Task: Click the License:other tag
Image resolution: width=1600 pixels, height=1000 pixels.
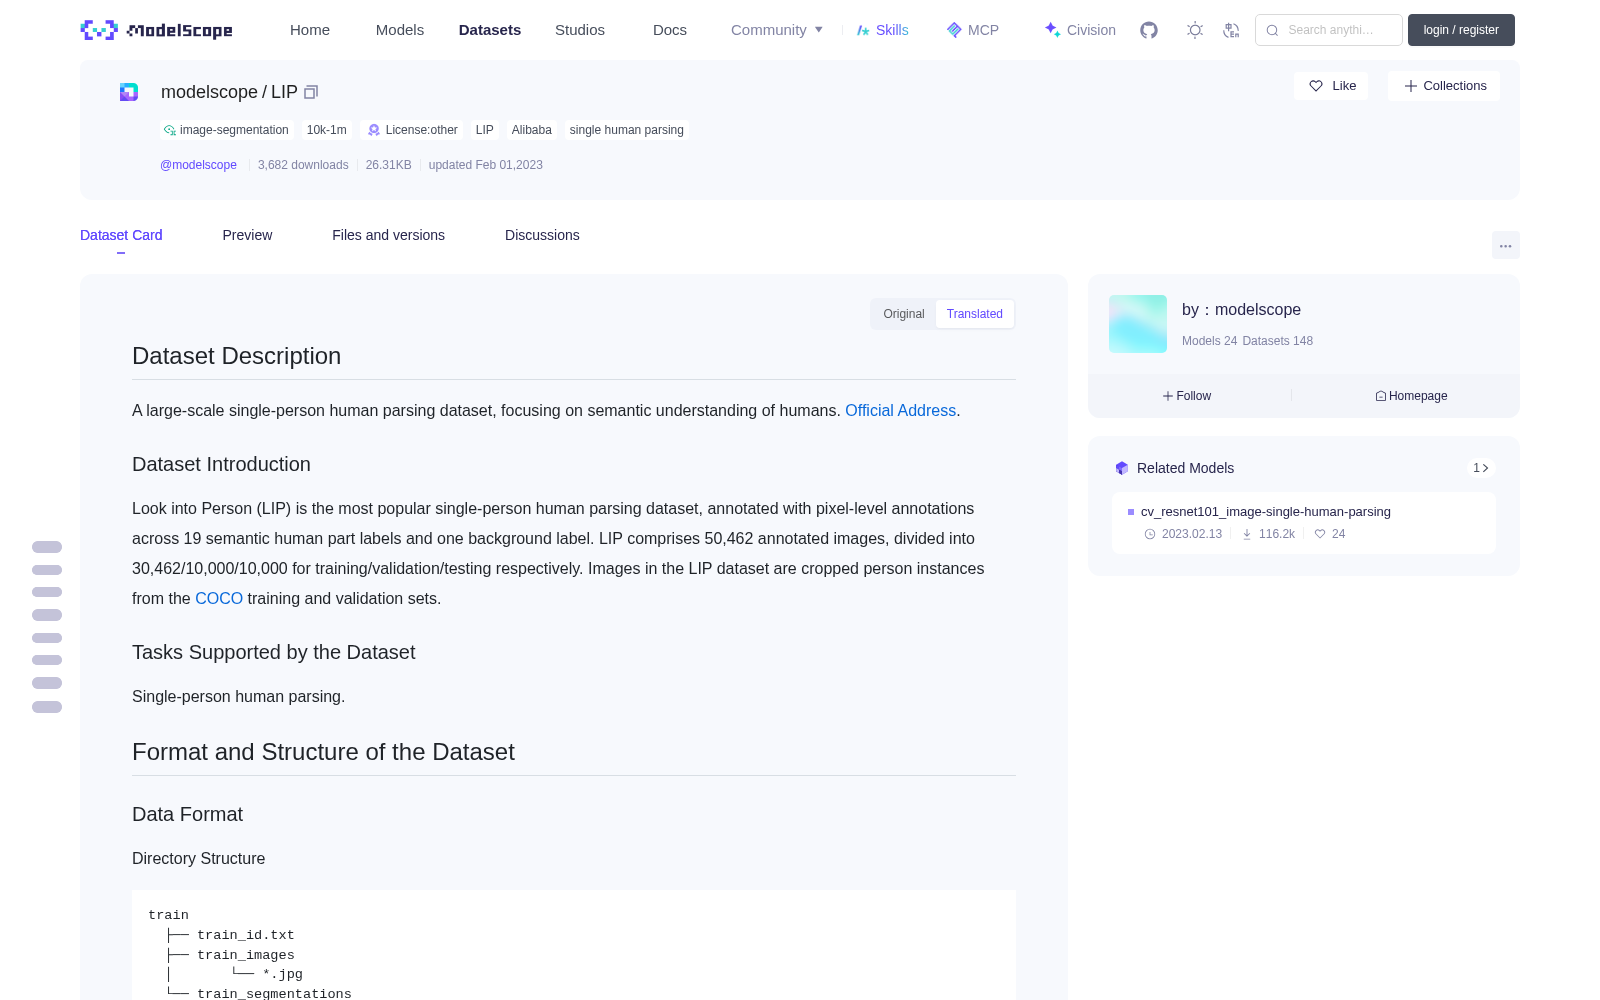Action: (x=412, y=130)
